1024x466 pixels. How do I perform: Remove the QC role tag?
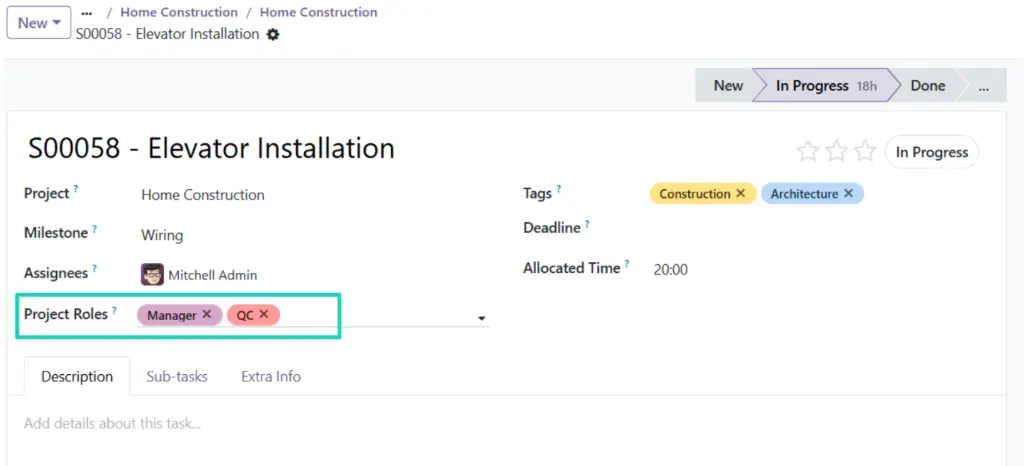(x=264, y=315)
